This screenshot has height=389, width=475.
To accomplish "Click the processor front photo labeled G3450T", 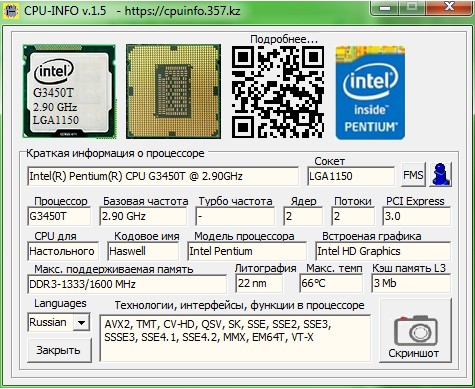I will tap(69, 91).
